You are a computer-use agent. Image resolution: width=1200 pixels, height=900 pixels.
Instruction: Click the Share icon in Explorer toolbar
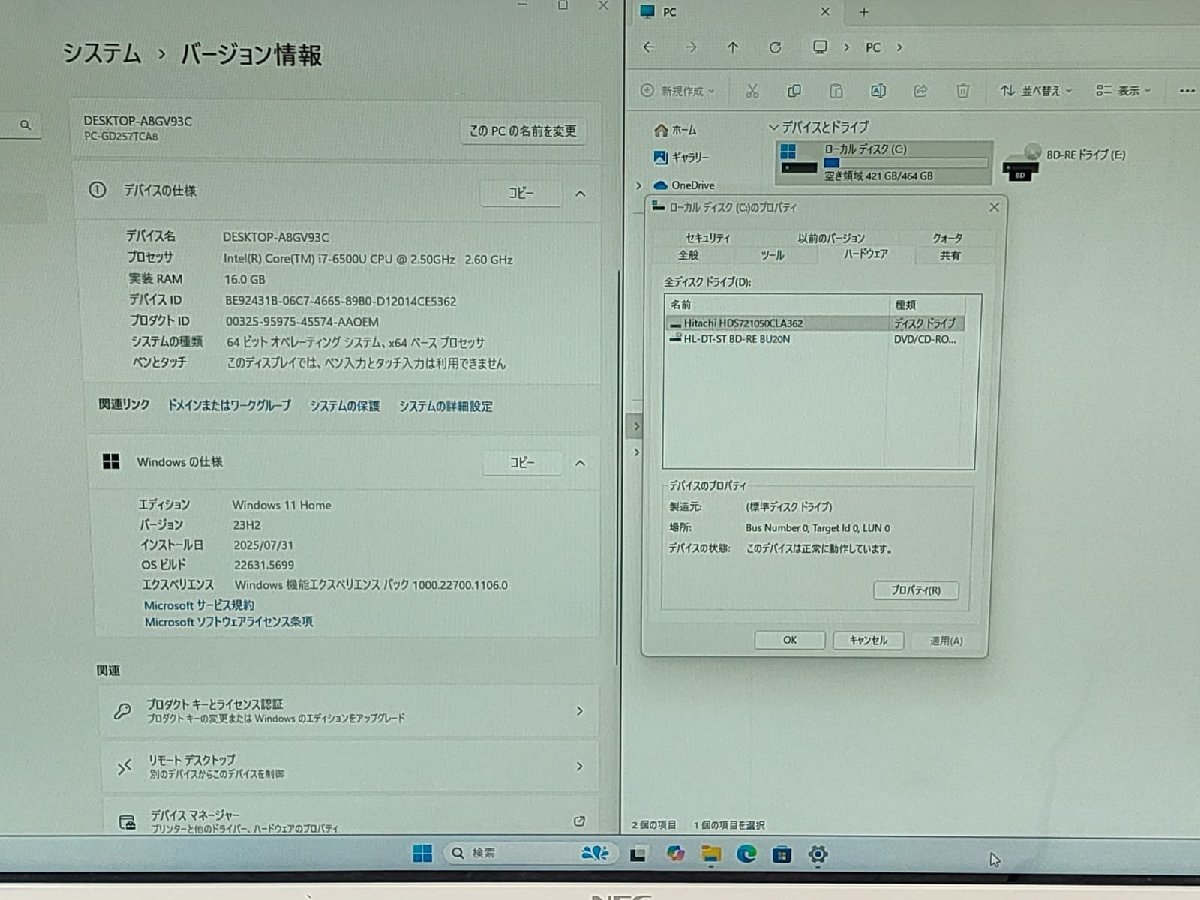(920, 91)
